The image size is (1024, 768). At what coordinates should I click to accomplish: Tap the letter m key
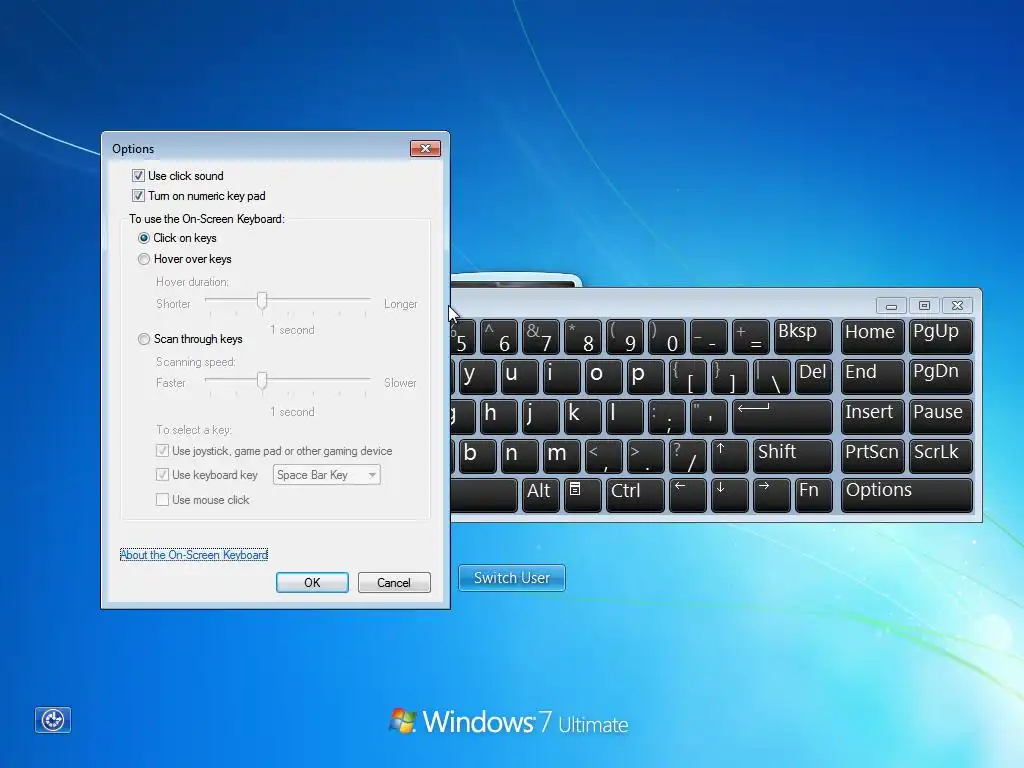tap(561, 456)
